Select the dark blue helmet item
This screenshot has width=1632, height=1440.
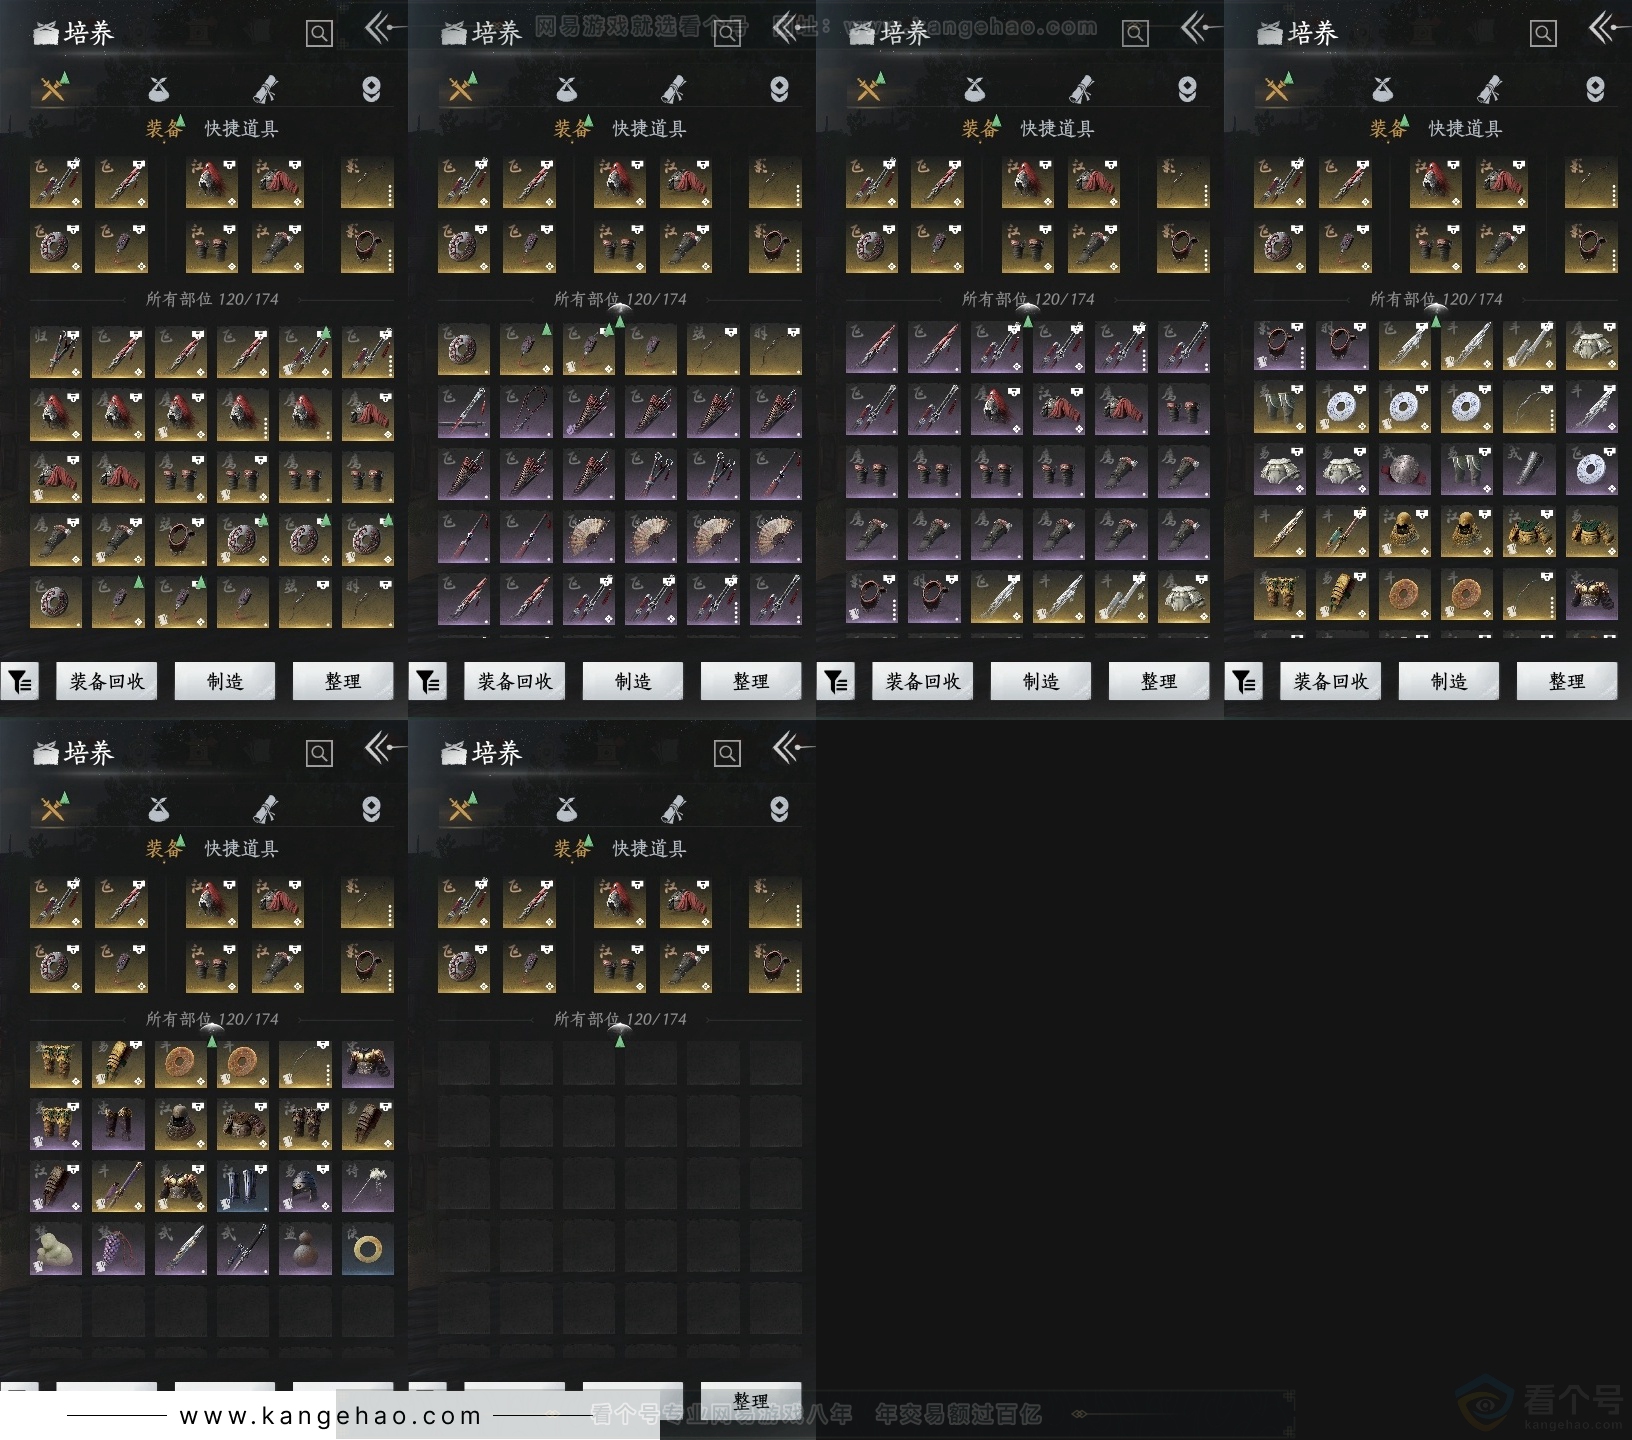tap(304, 1186)
